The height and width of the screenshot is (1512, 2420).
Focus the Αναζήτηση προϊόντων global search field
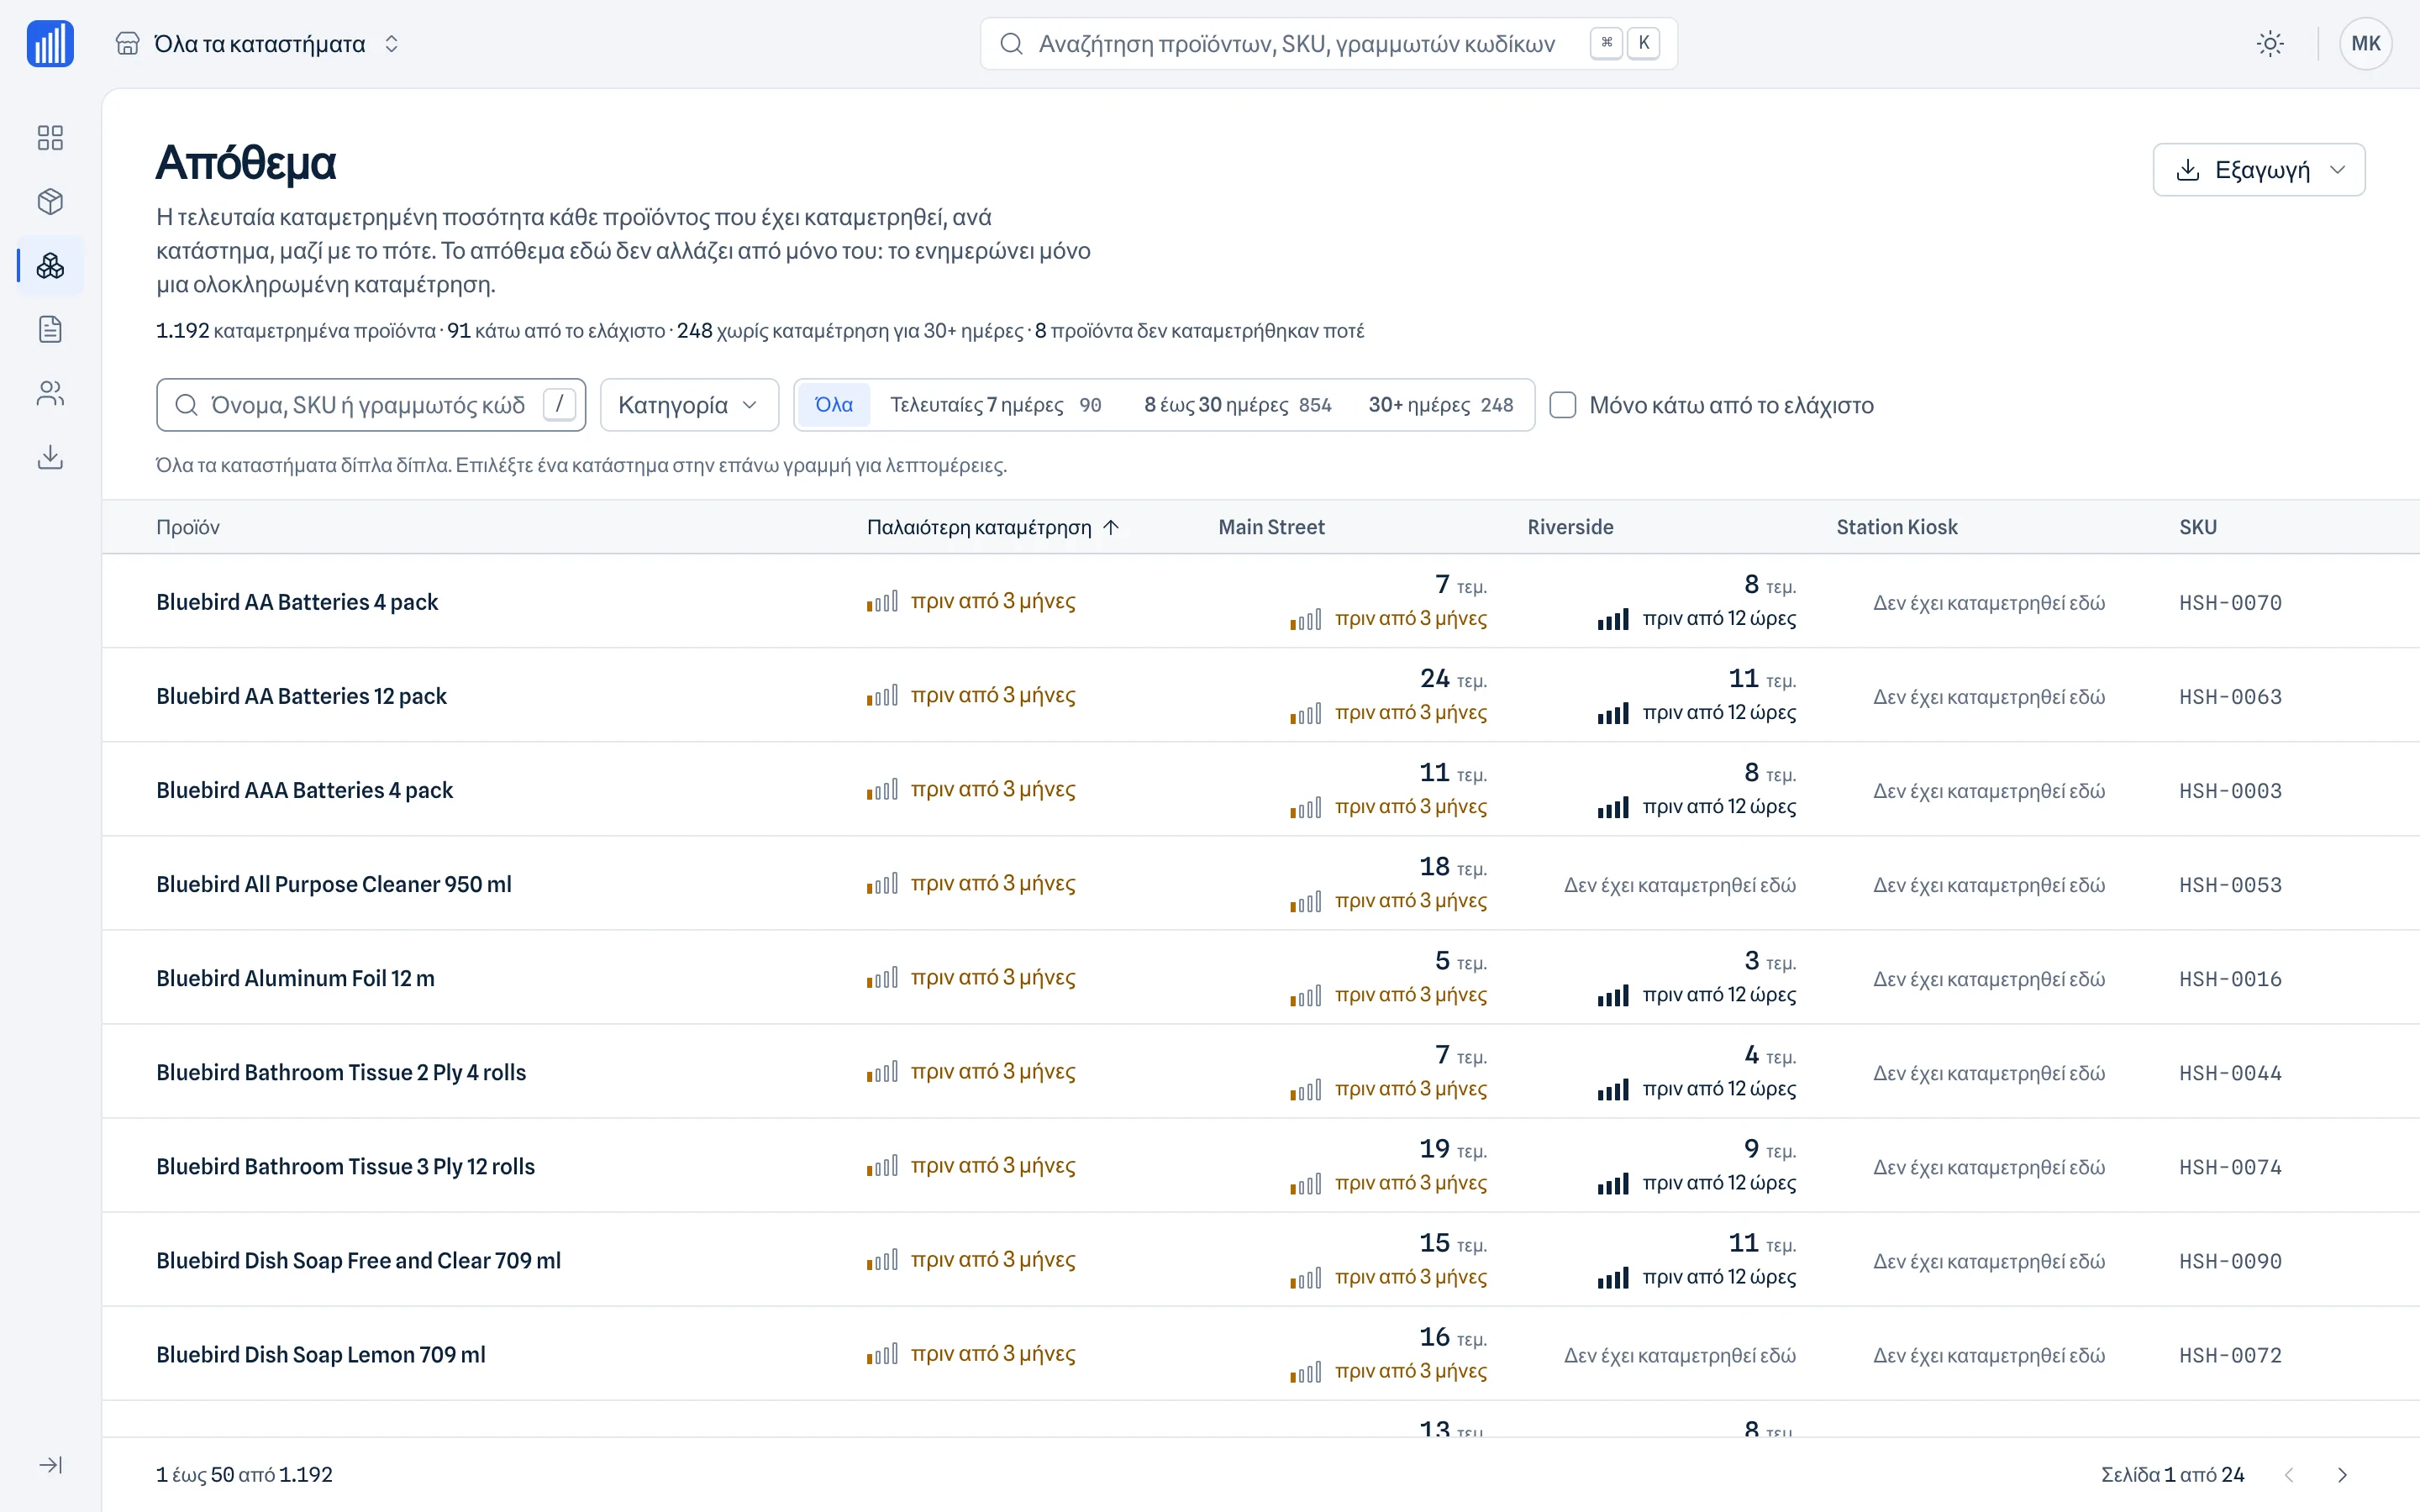tap(1328, 44)
